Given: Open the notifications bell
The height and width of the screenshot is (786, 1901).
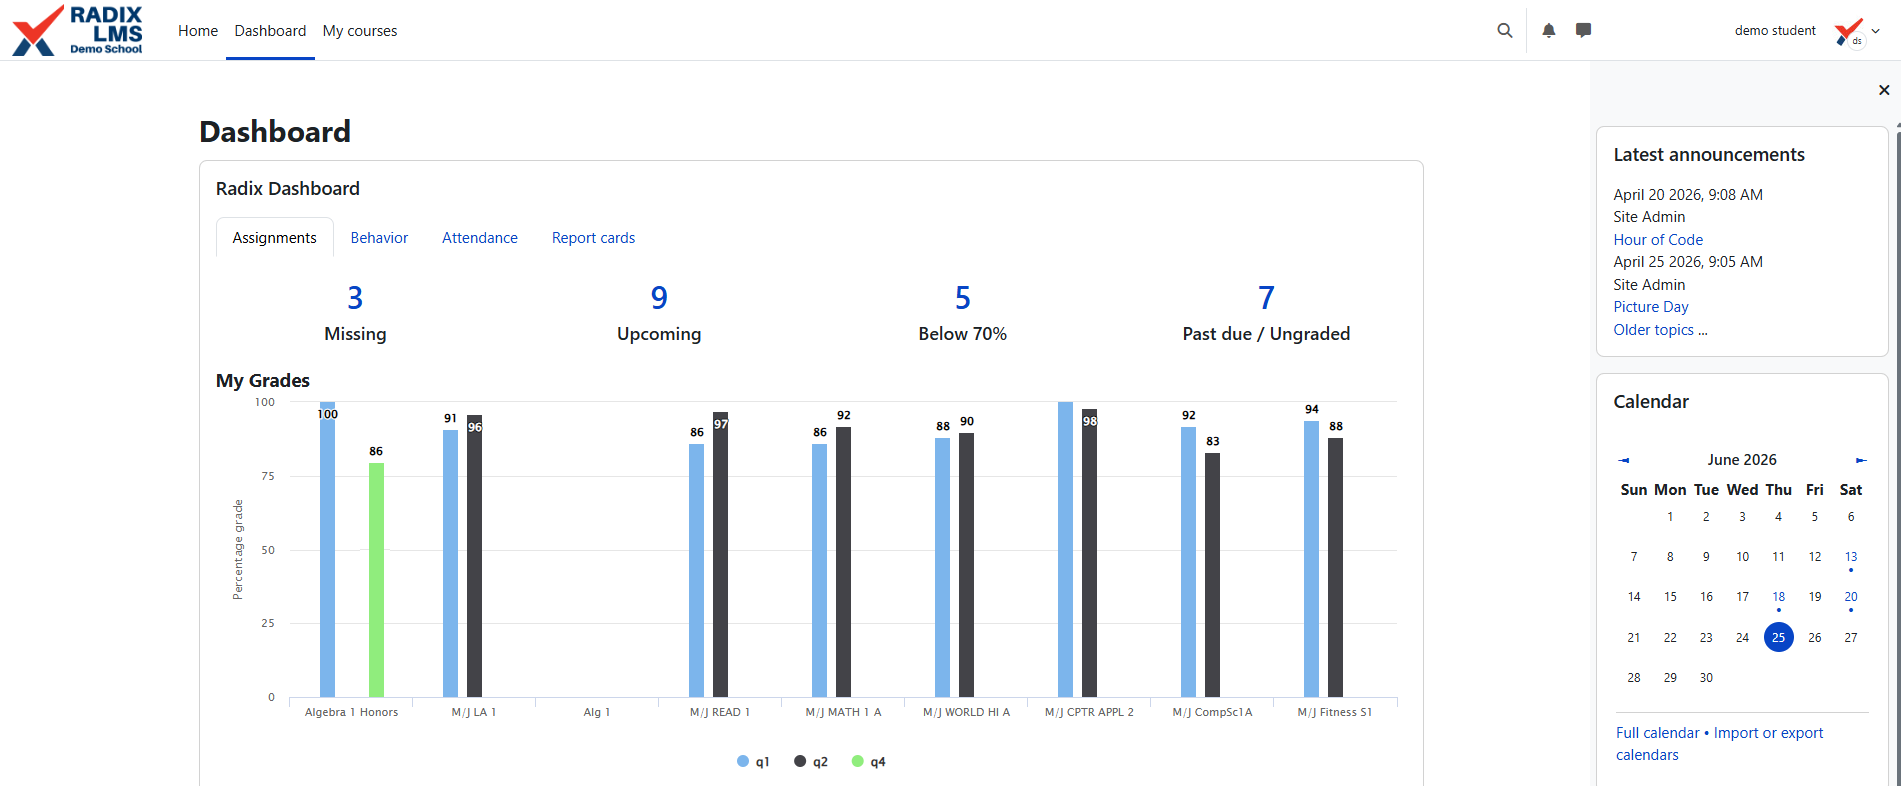Looking at the screenshot, I should coord(1549,31).
